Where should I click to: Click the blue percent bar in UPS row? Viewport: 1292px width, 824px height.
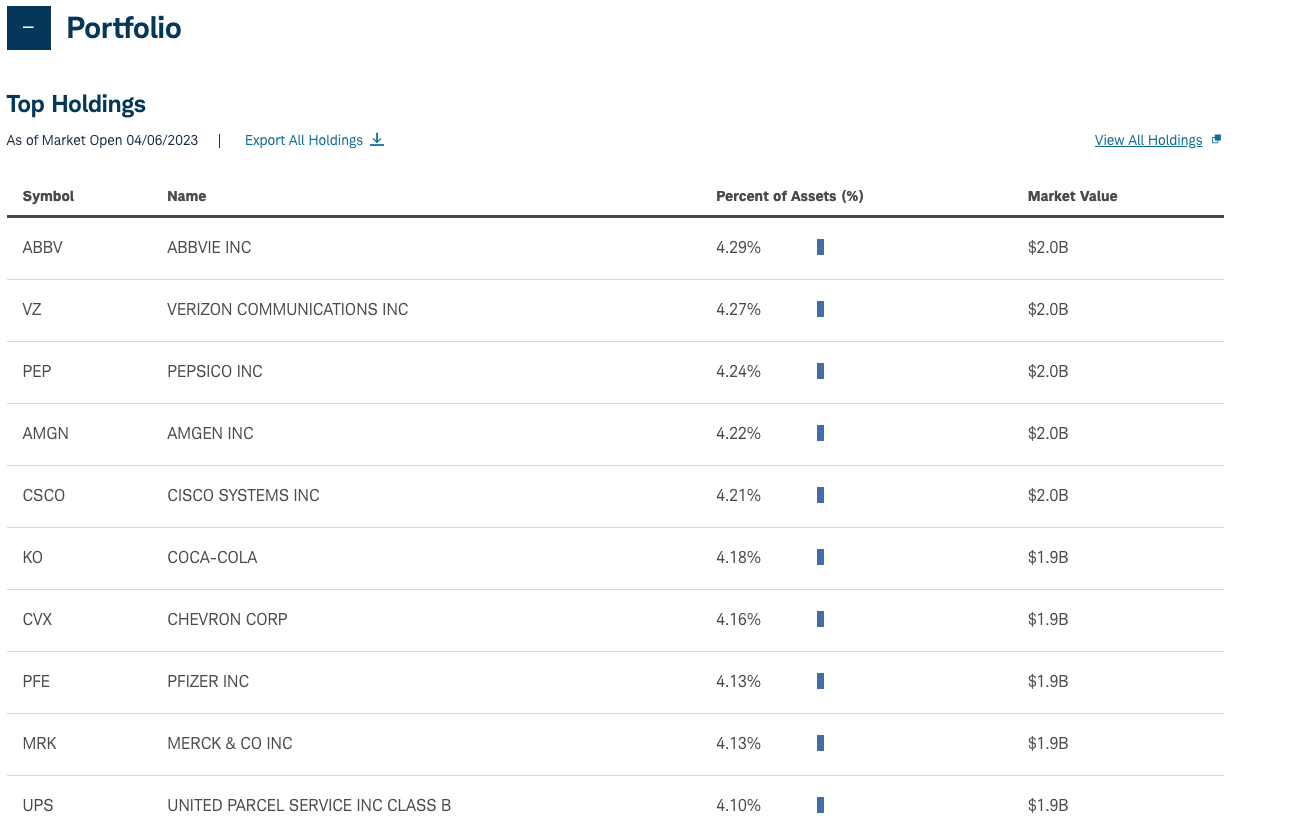click(x=820, y=805)
